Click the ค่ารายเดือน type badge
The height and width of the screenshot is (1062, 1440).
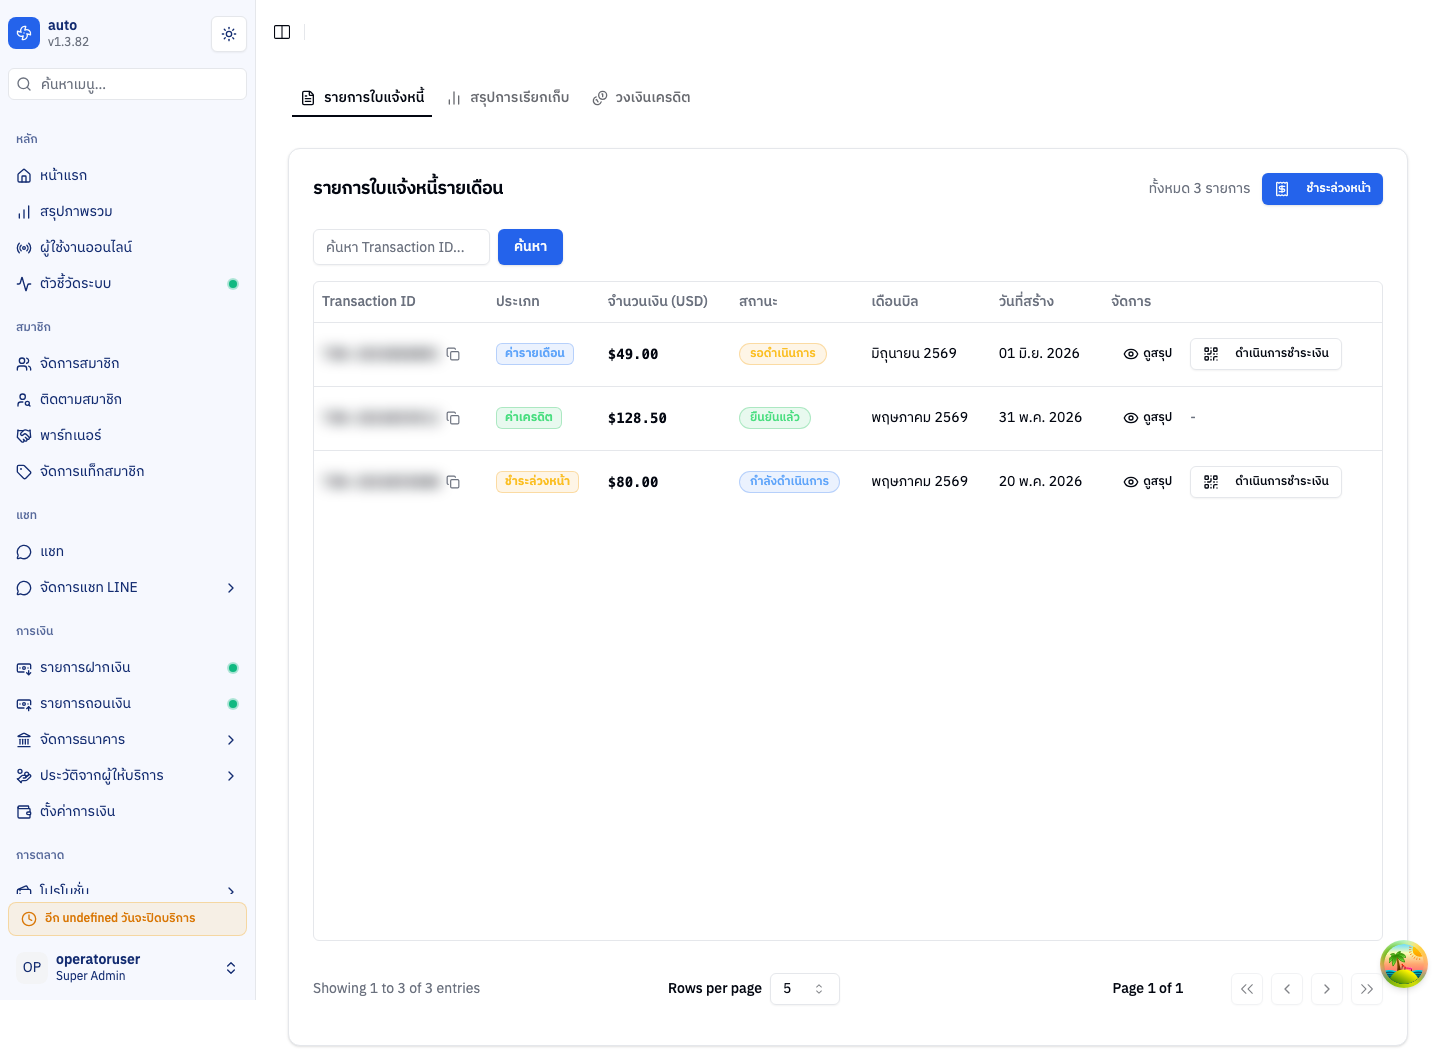(x=535, y=354)
